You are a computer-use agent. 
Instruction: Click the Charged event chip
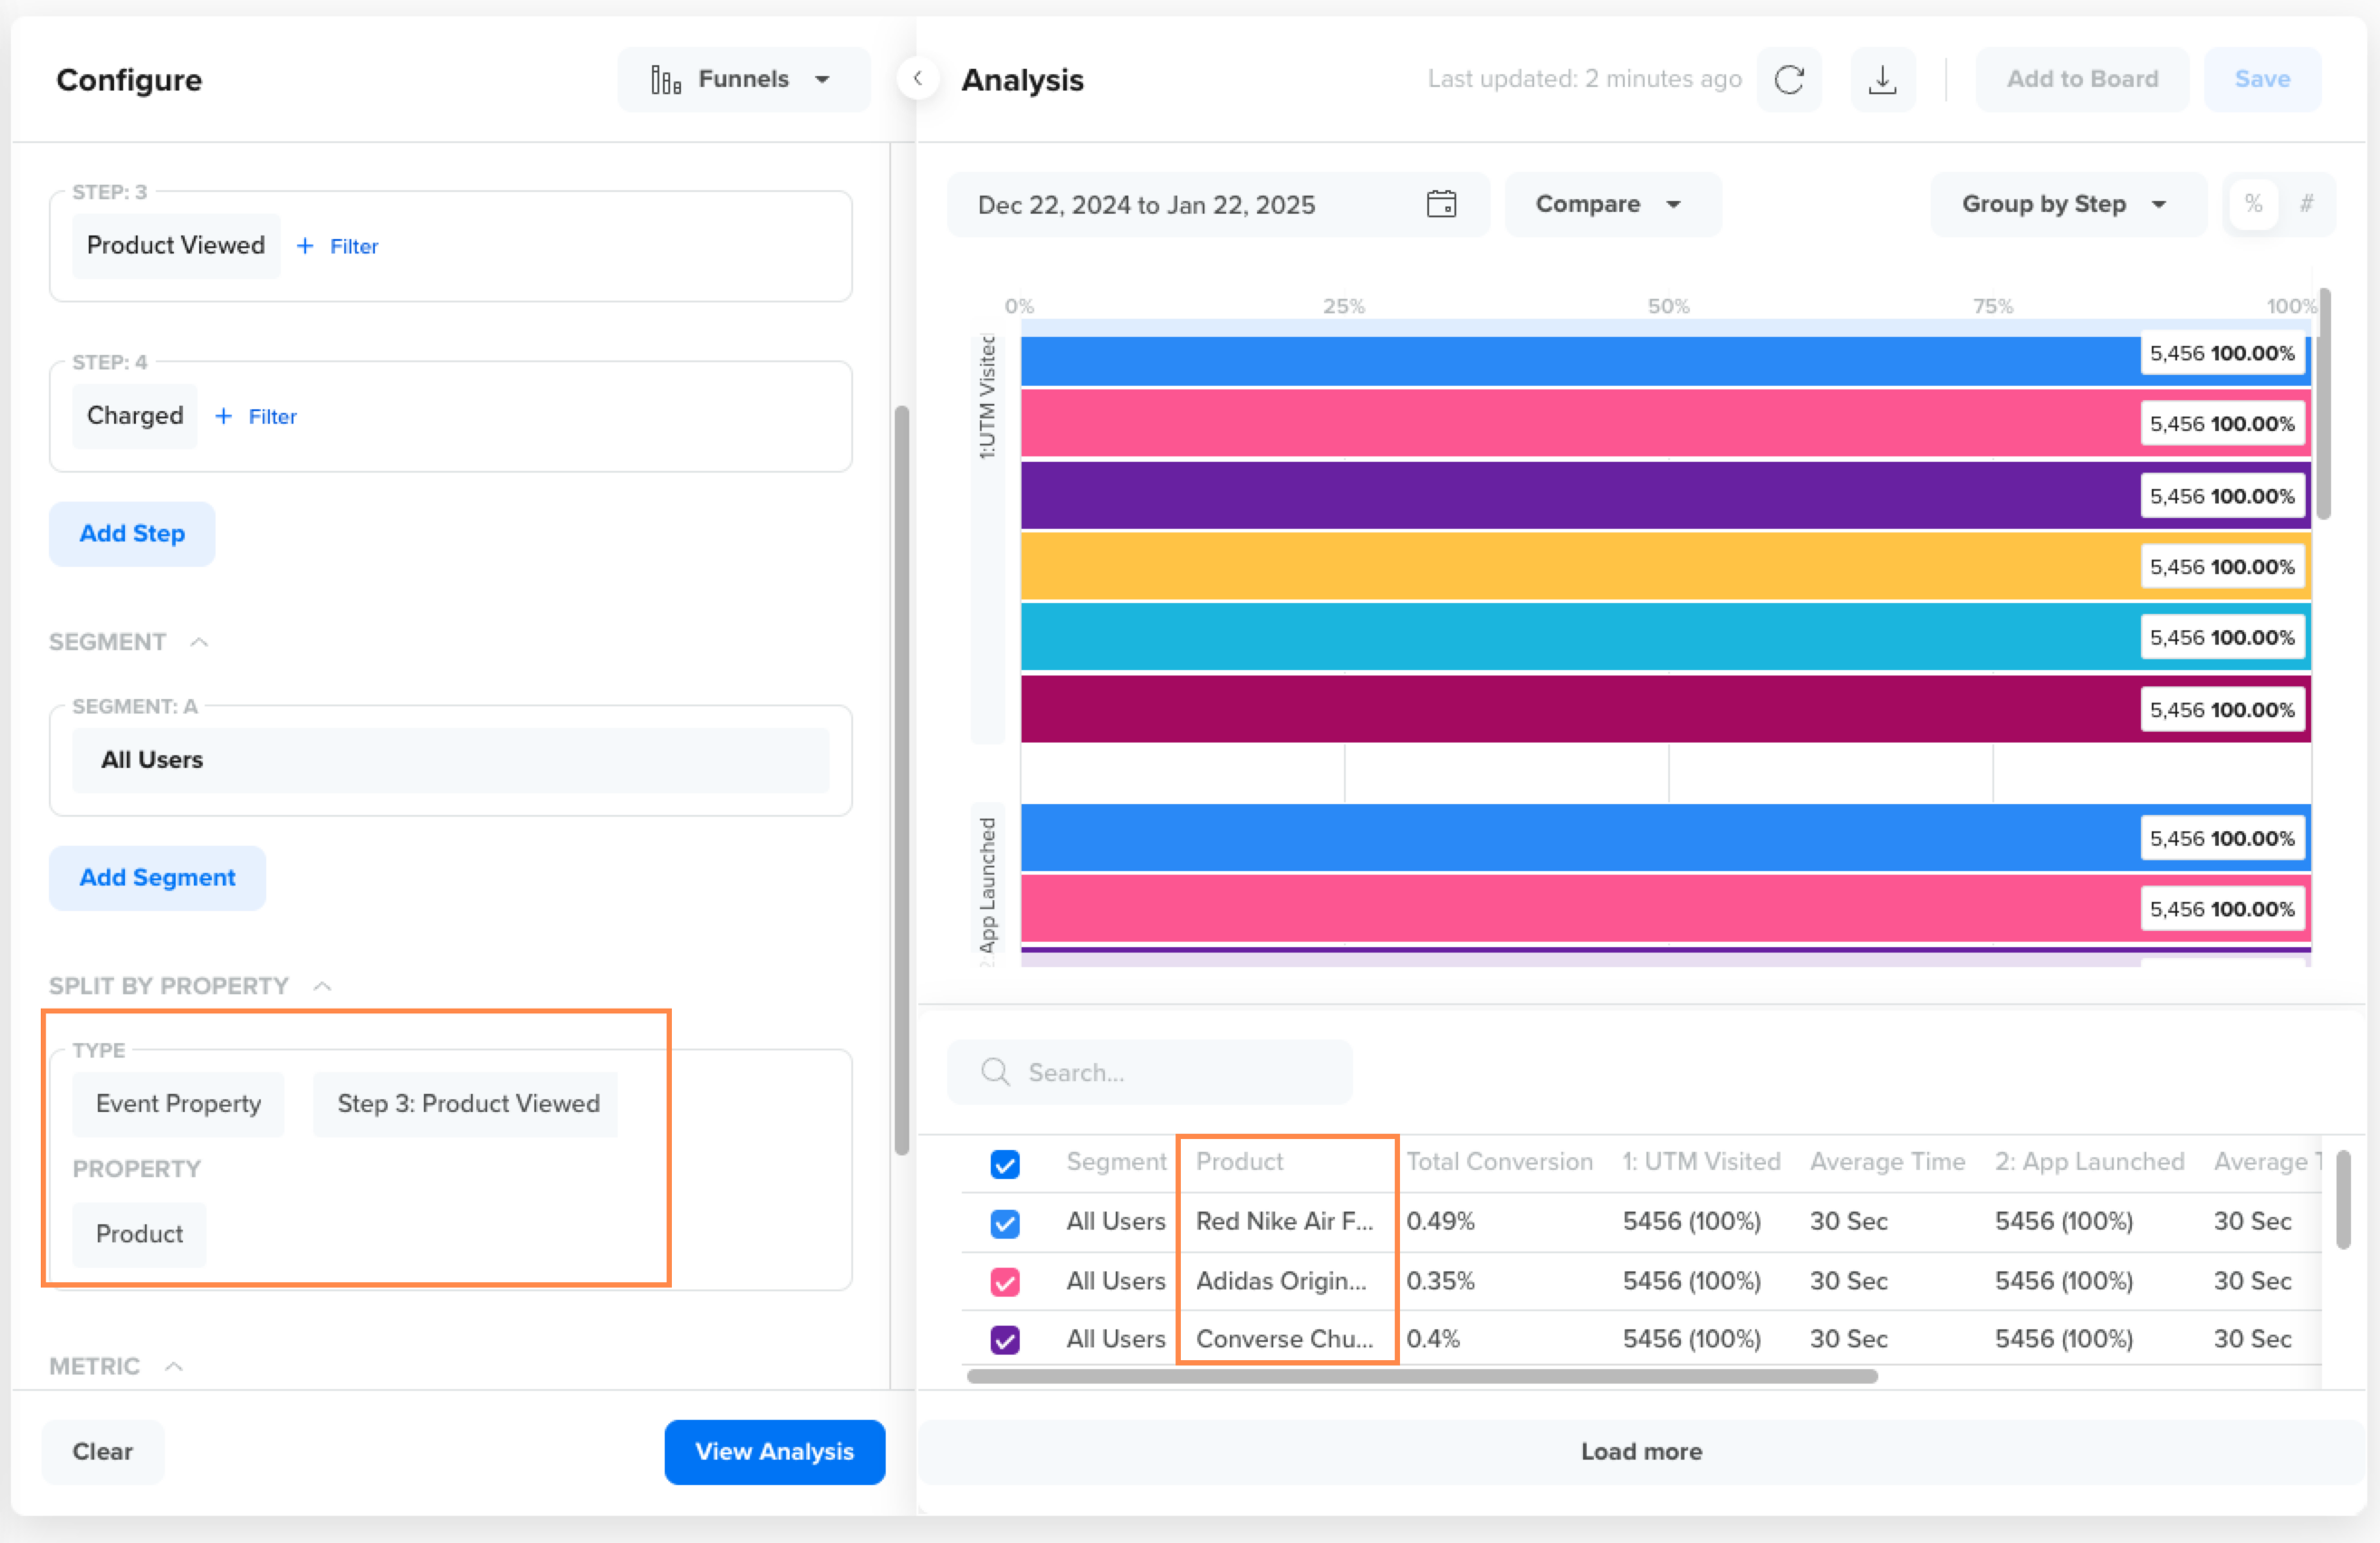tap(134, 415)
